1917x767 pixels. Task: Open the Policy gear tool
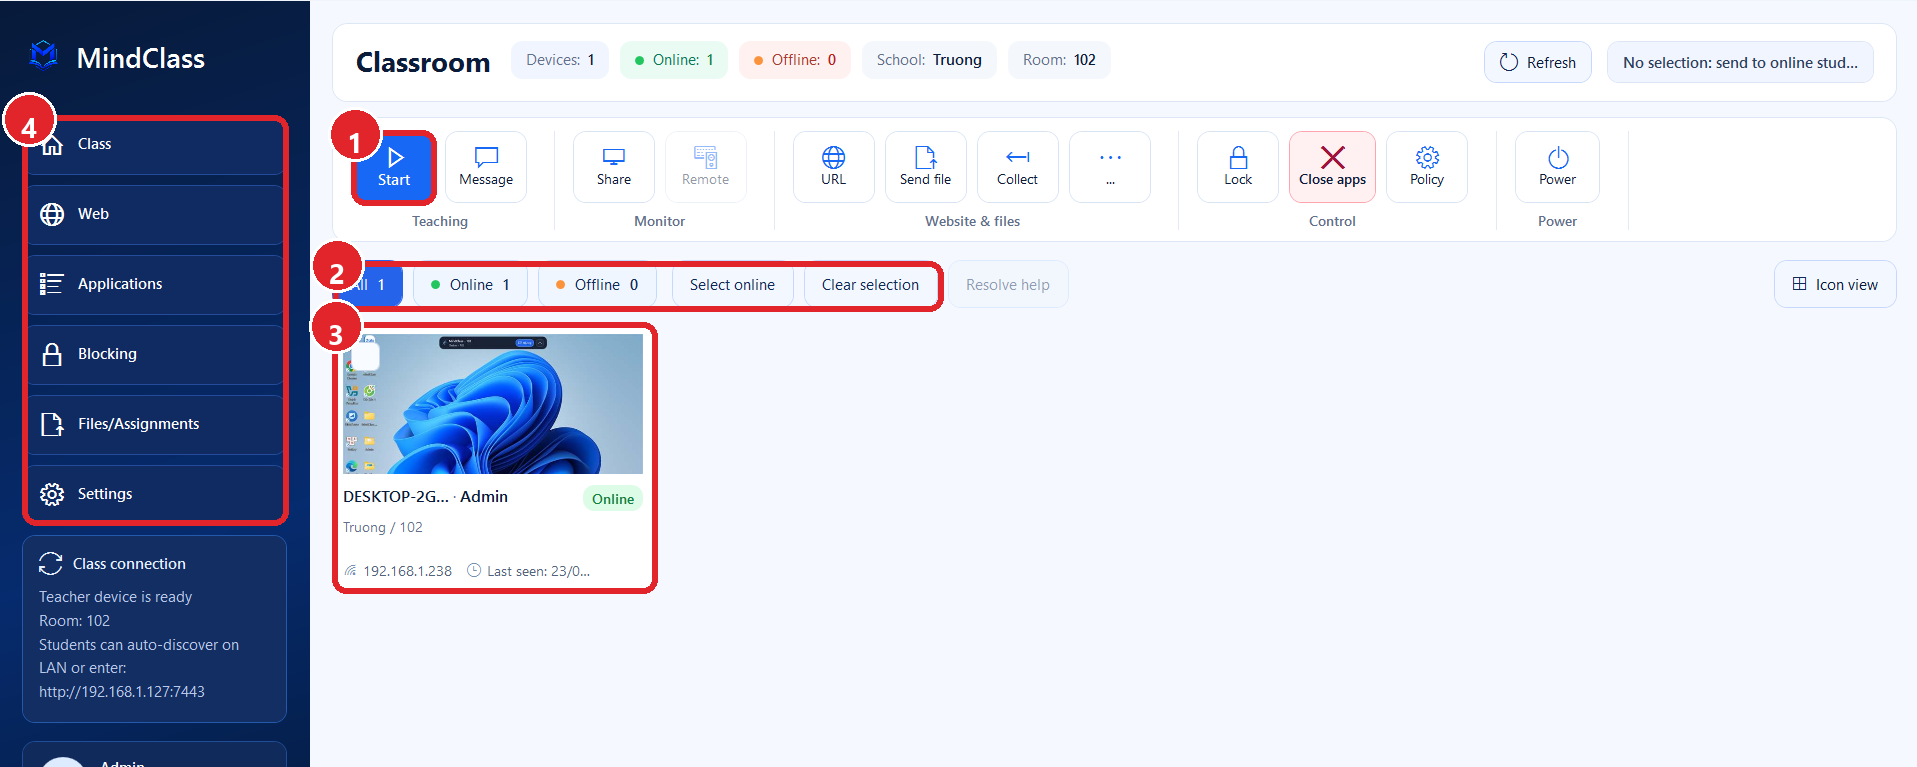(1427, 167)
